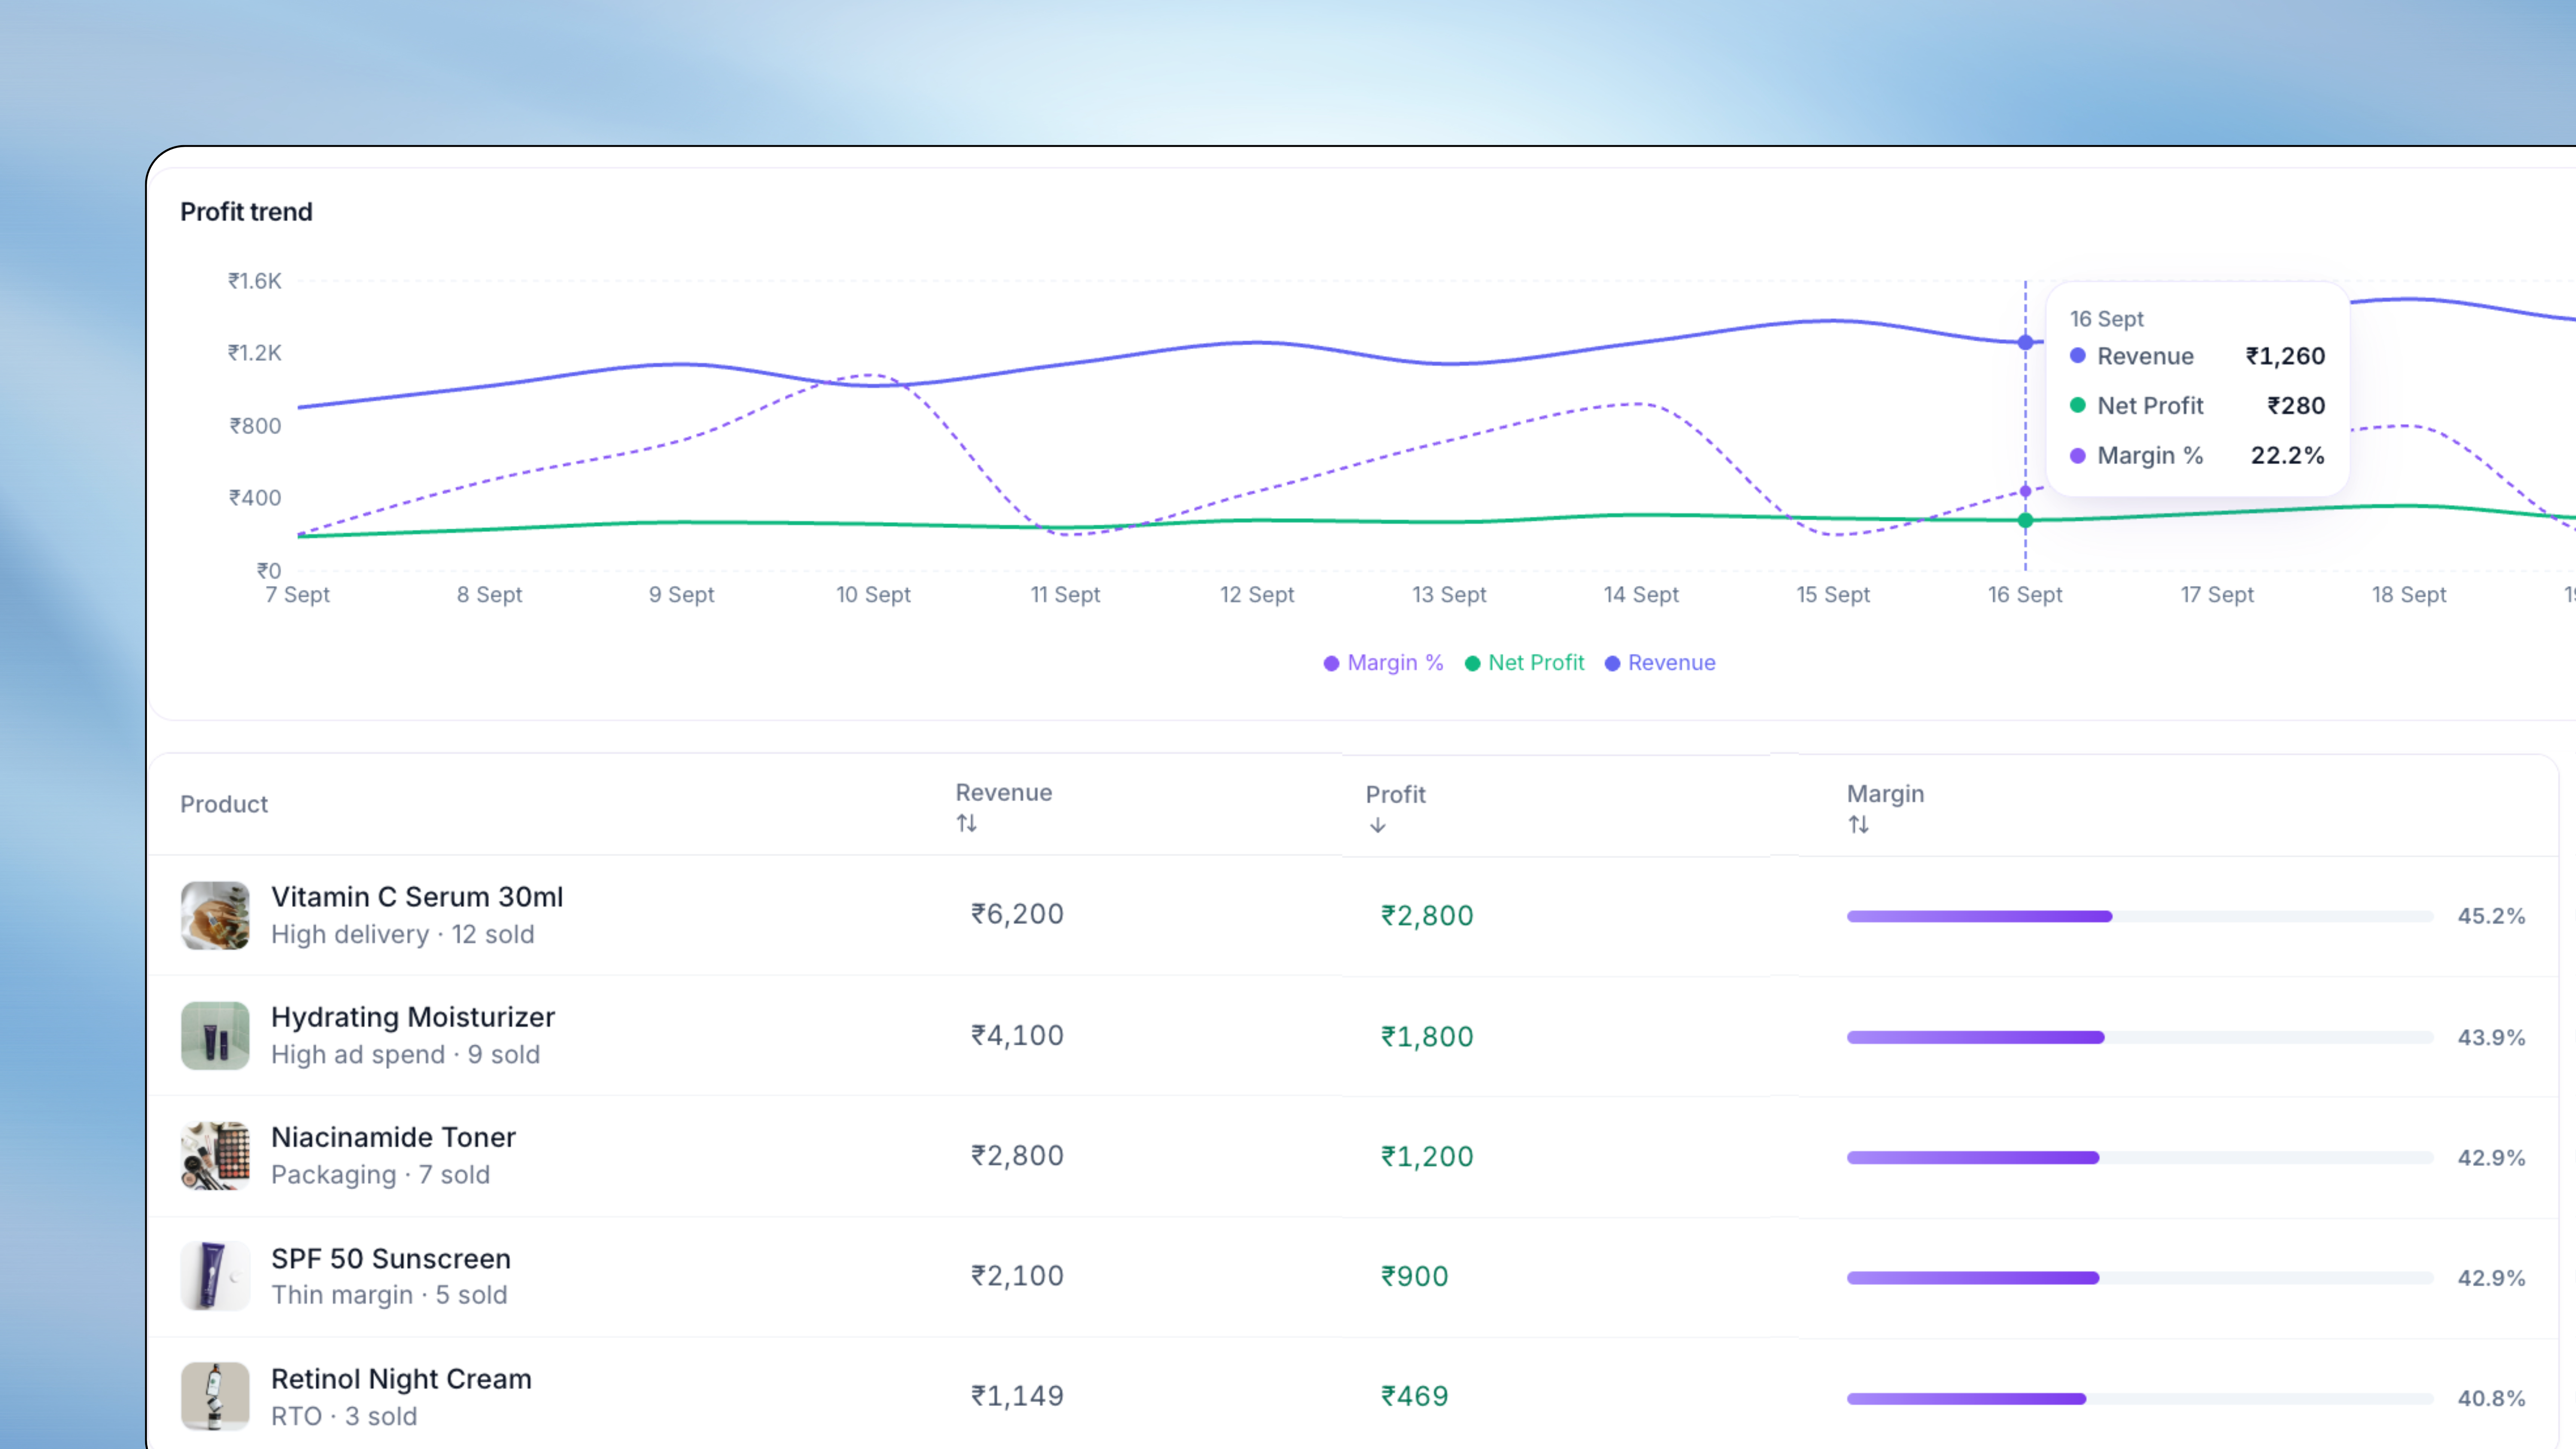Select the Retinol Night Cream name

point(401,1379)
